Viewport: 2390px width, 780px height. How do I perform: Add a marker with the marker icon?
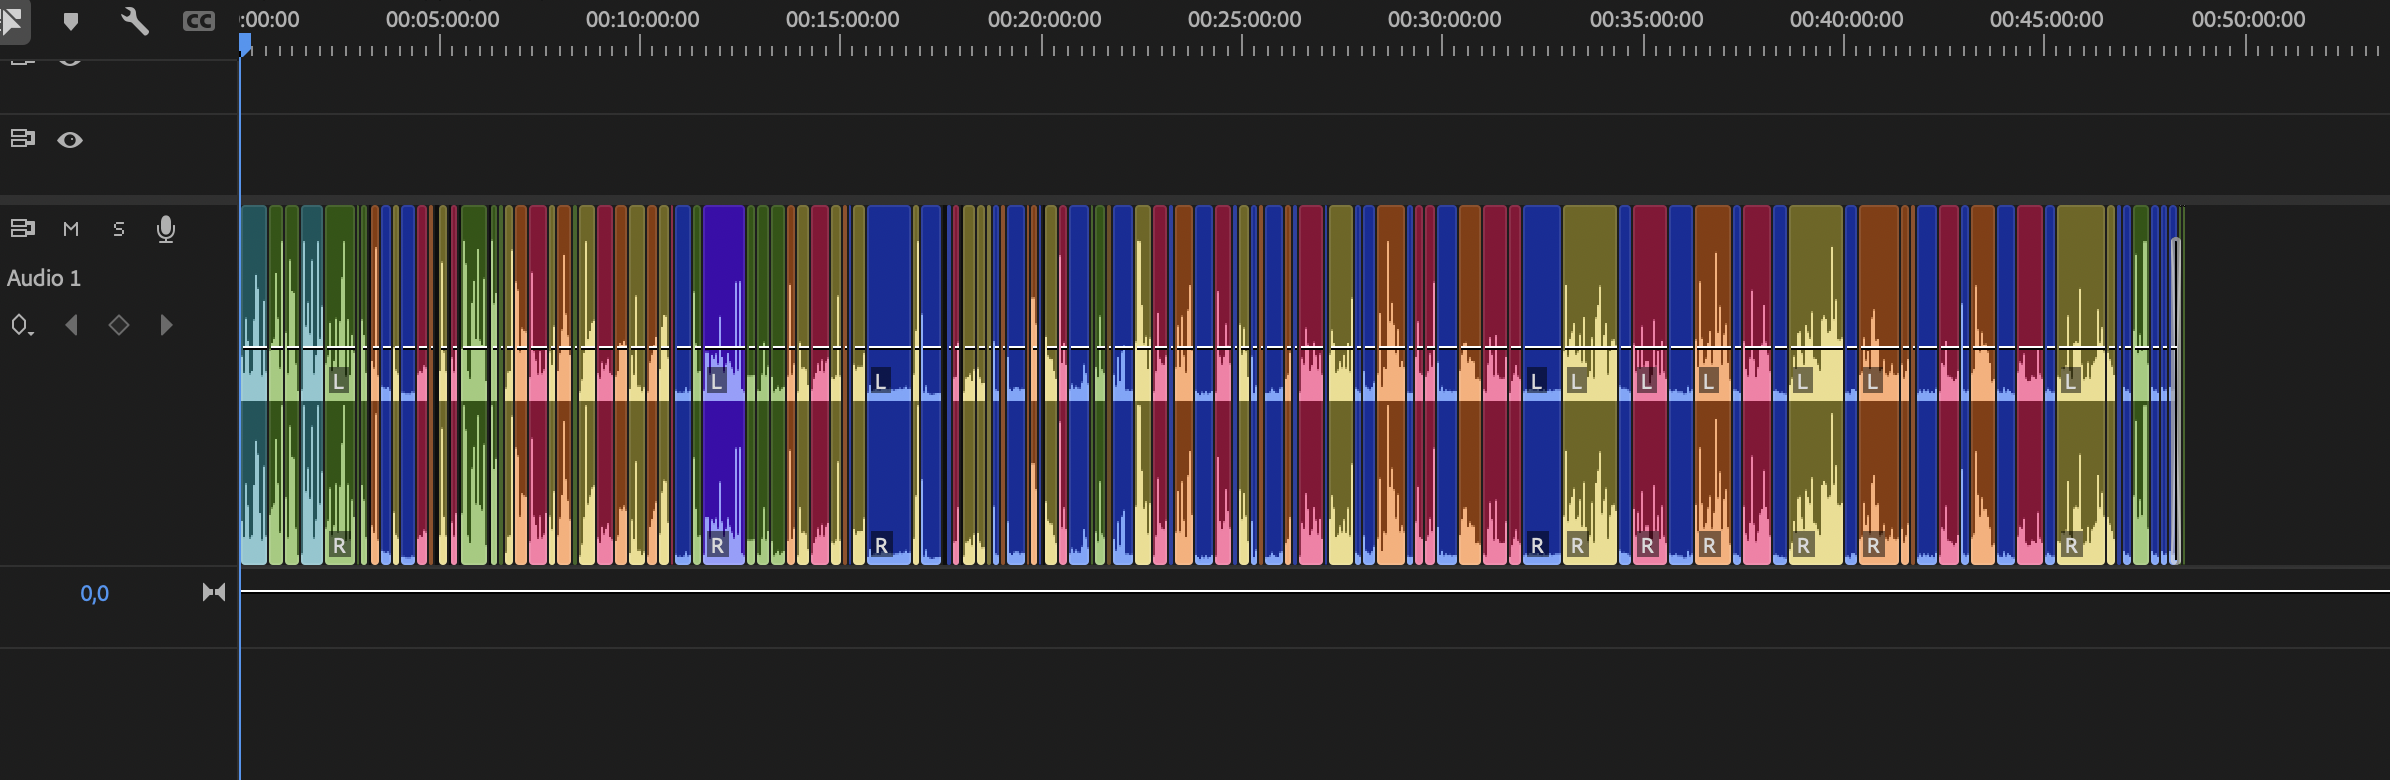71,21
